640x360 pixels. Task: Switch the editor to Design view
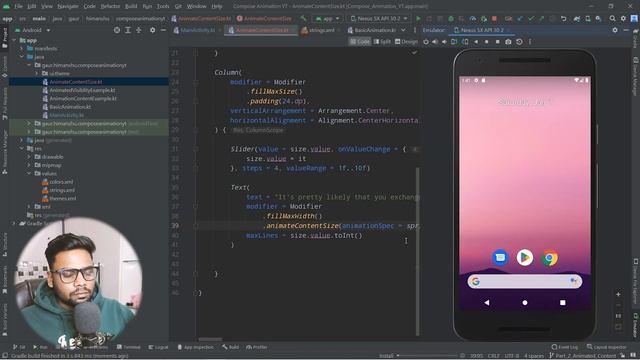[x=406, y=42]
